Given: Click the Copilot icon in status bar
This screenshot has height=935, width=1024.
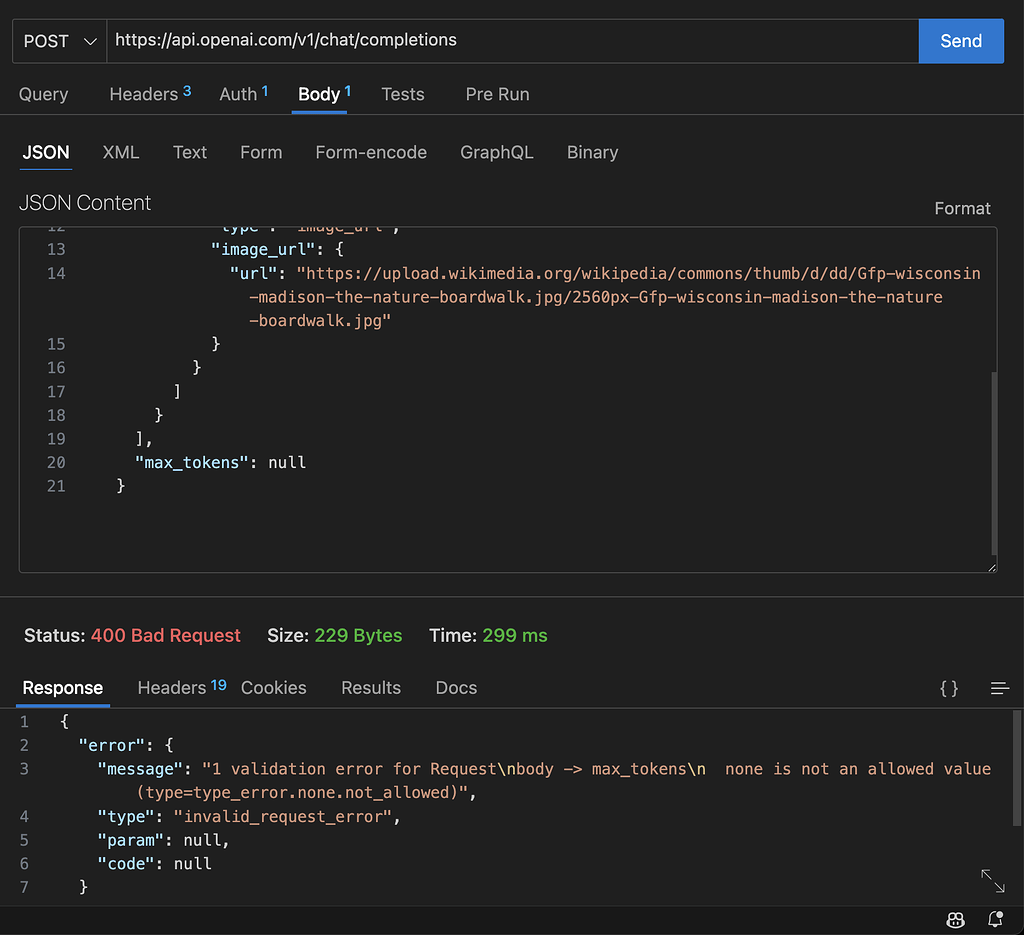Looking at the screenshot, I should [956, 920].
